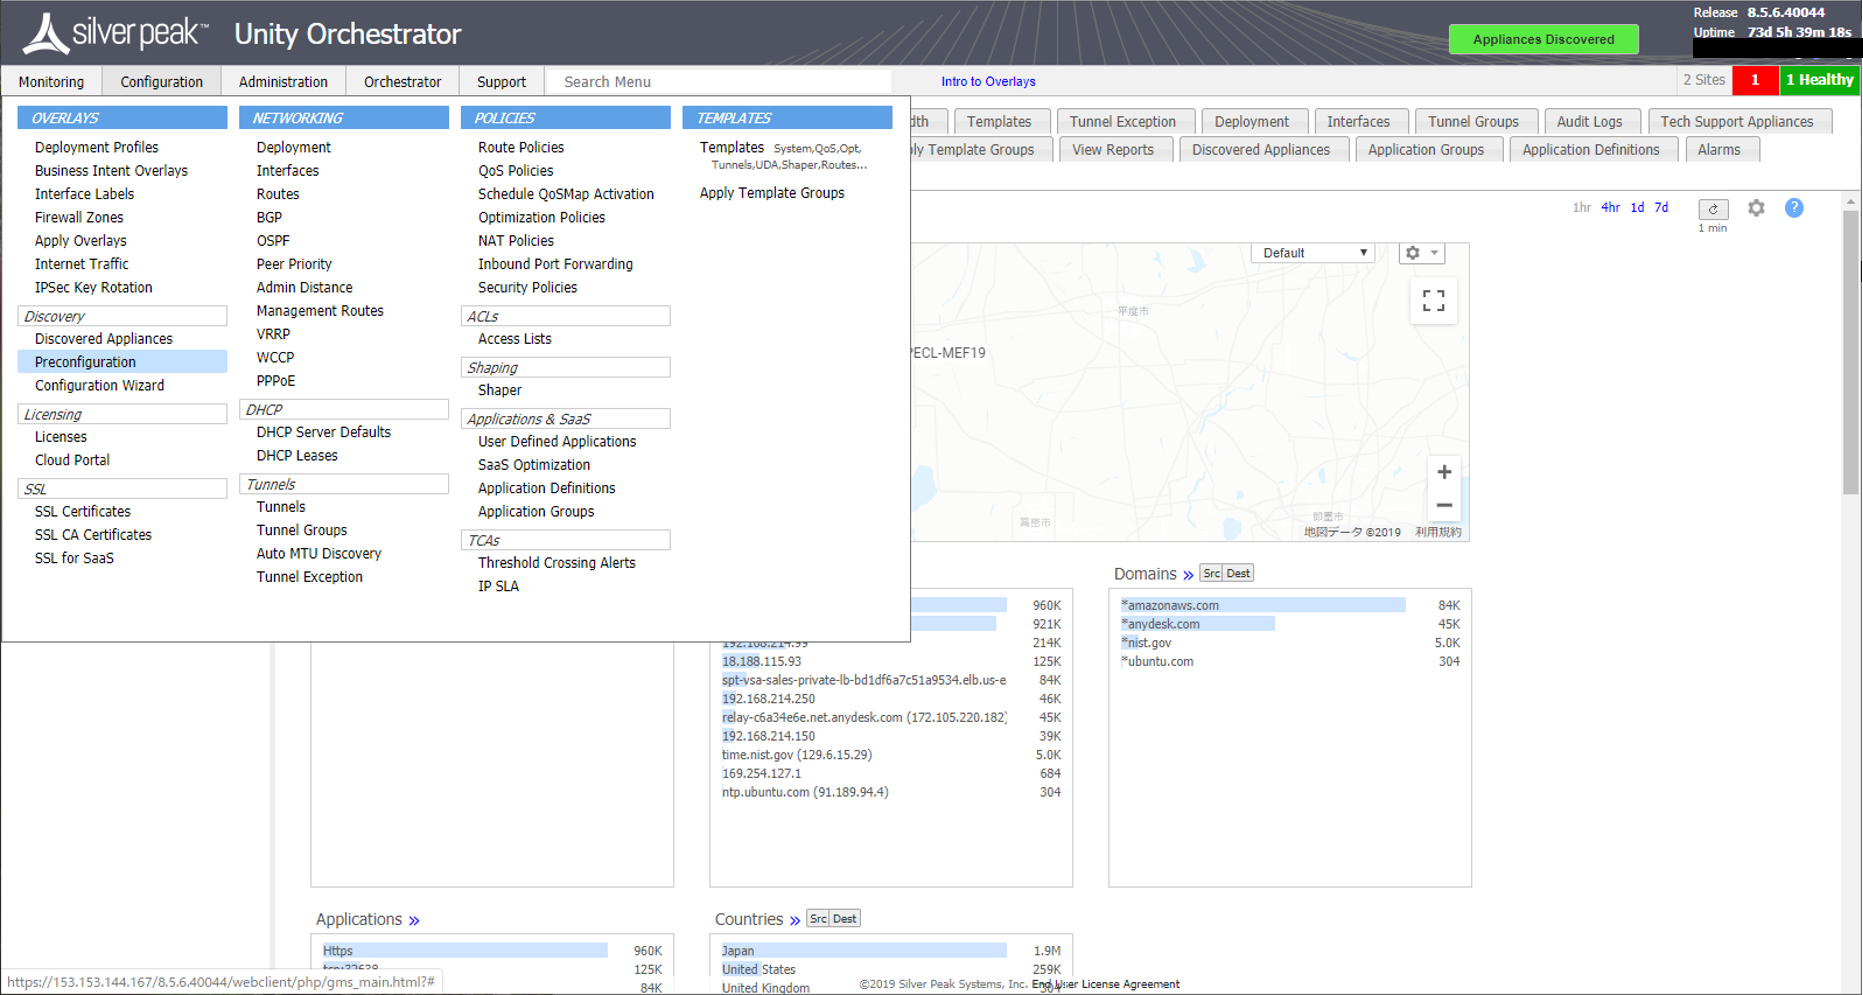The width and height of the screenshot is (1863, 995).
Task: Select the 1hr time range
Action: 1581,208
